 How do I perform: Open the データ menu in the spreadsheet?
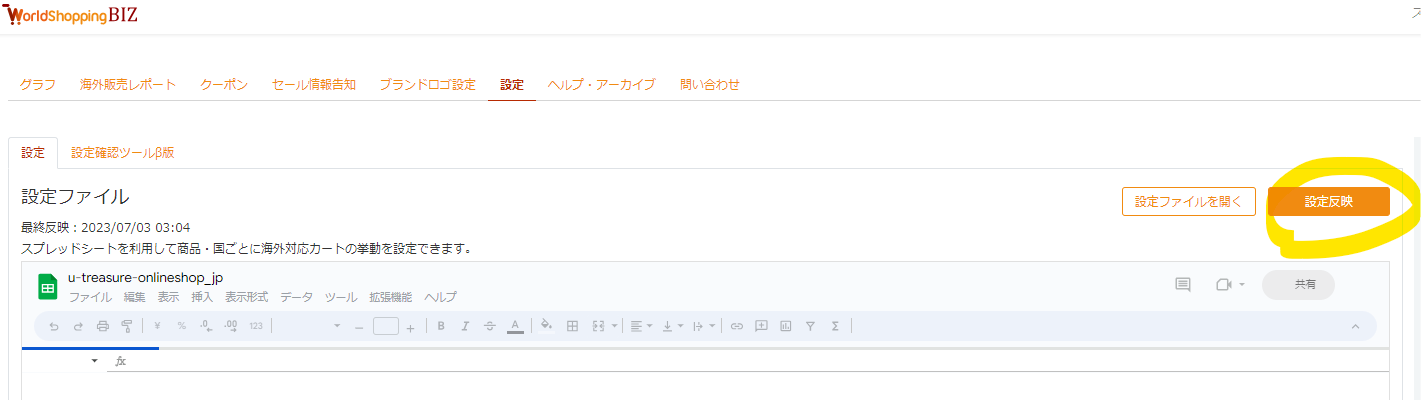296,297
